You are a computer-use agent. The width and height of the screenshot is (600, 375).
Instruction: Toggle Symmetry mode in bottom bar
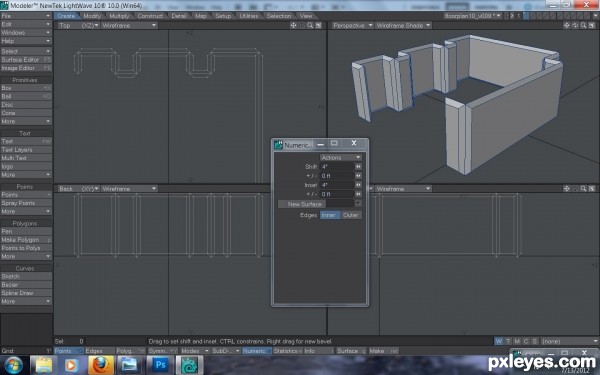(162, 351)
